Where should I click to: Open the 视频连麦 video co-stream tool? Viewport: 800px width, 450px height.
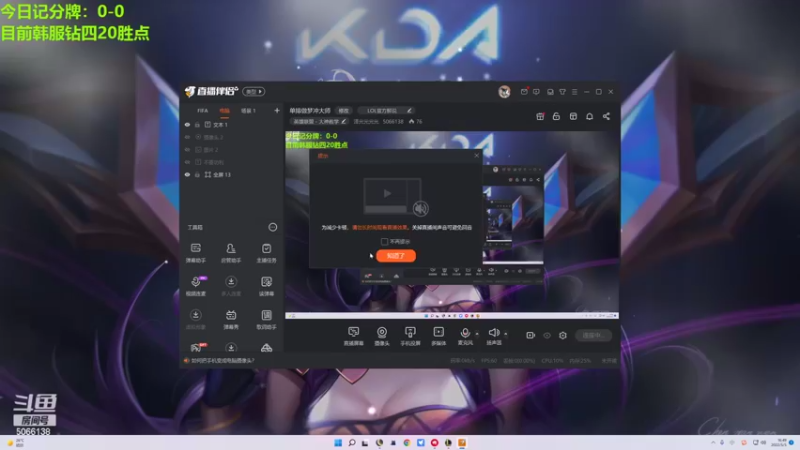click(x=195, y=286)
